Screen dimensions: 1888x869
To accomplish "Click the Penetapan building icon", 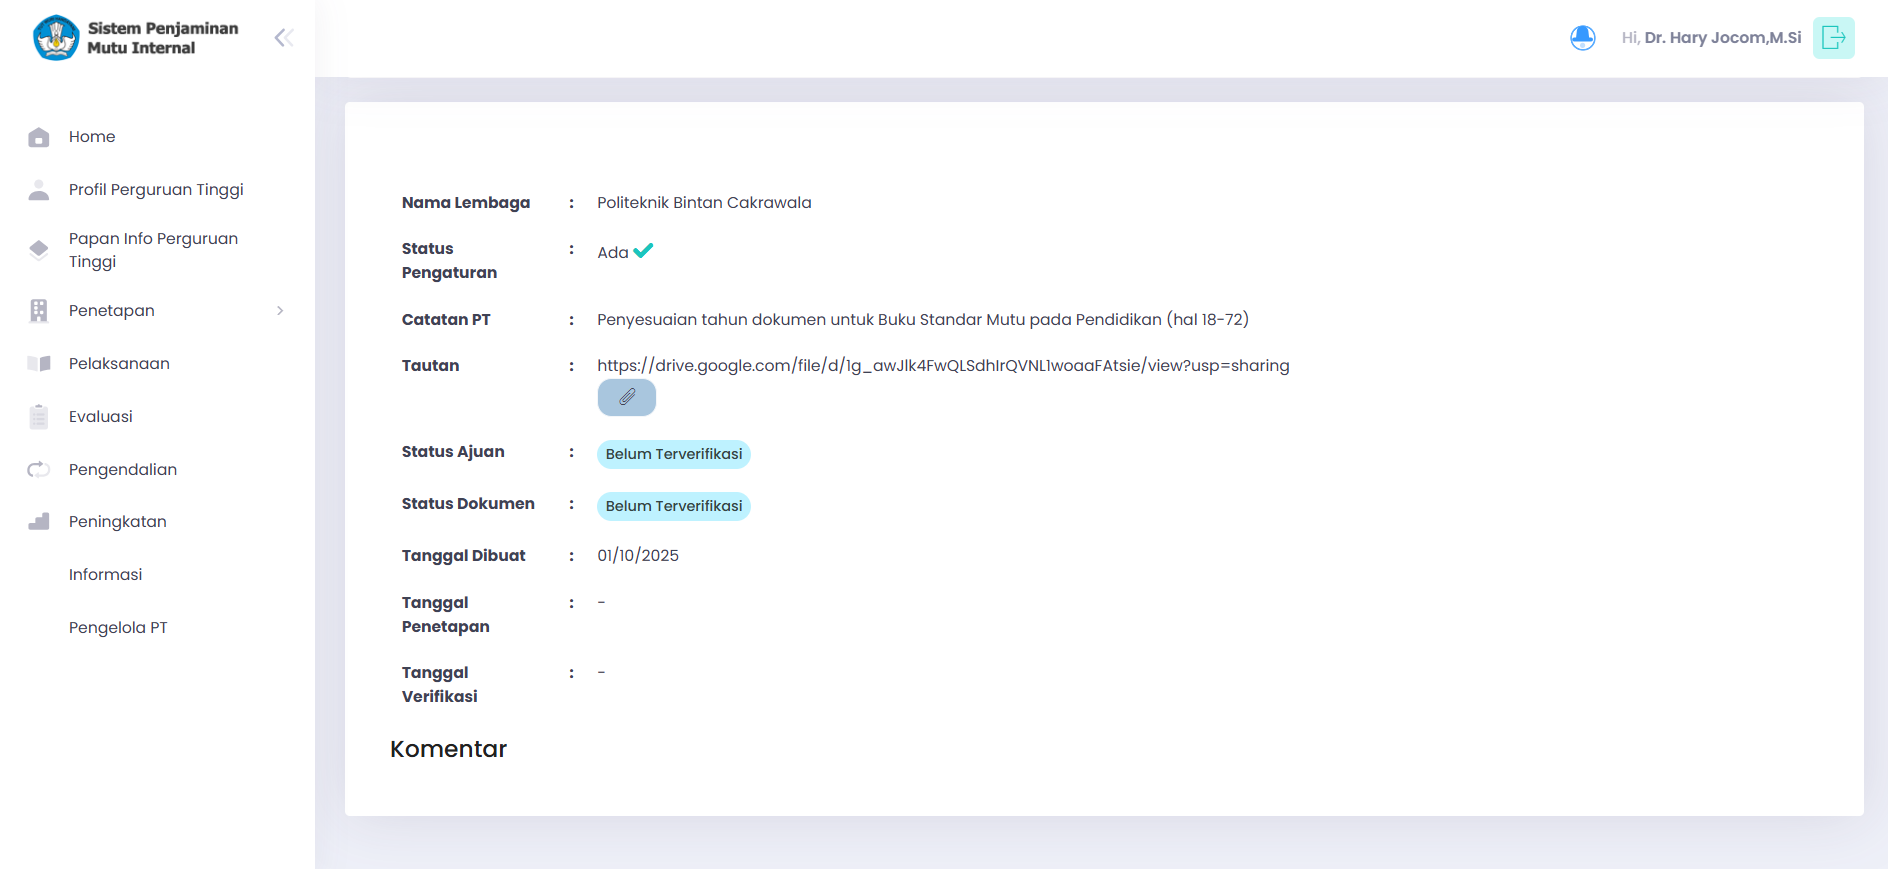I will click(x=39, y=311).
